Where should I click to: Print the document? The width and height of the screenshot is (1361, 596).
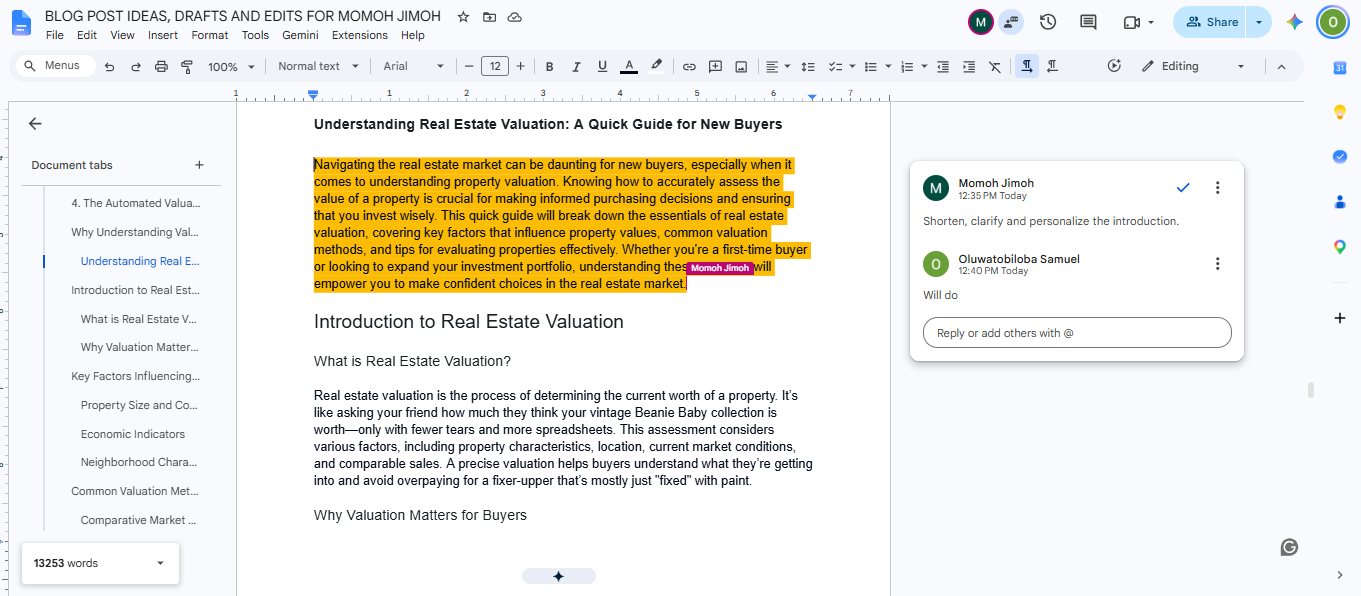[x=161, y=67]
